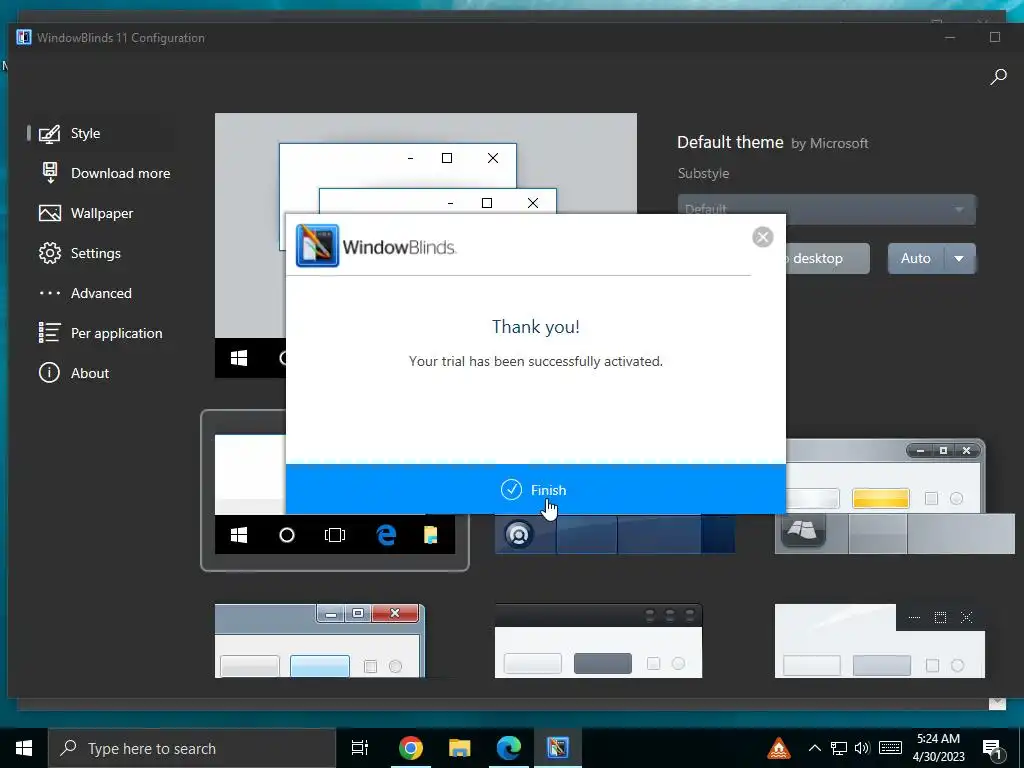1024x768 pixels.
Task: Open the Advanced section in the sidebar
Action: (x=101, y=293)
